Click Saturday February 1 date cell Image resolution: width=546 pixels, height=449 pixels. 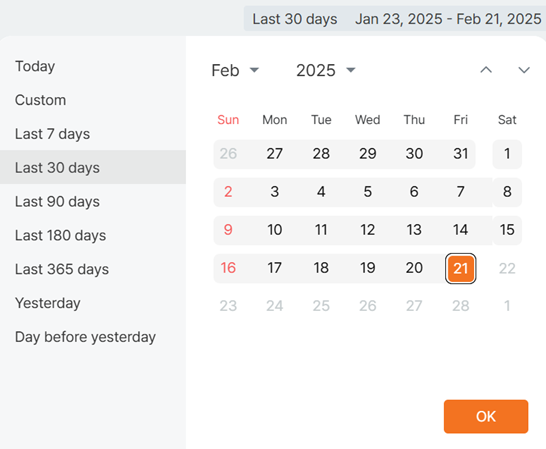tap(507, 154)
